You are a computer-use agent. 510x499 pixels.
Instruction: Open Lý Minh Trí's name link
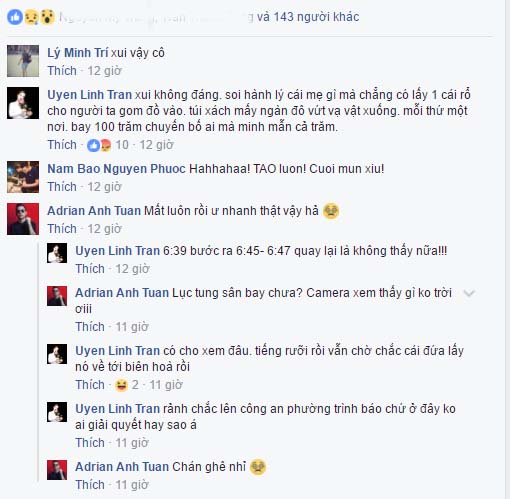78,53
